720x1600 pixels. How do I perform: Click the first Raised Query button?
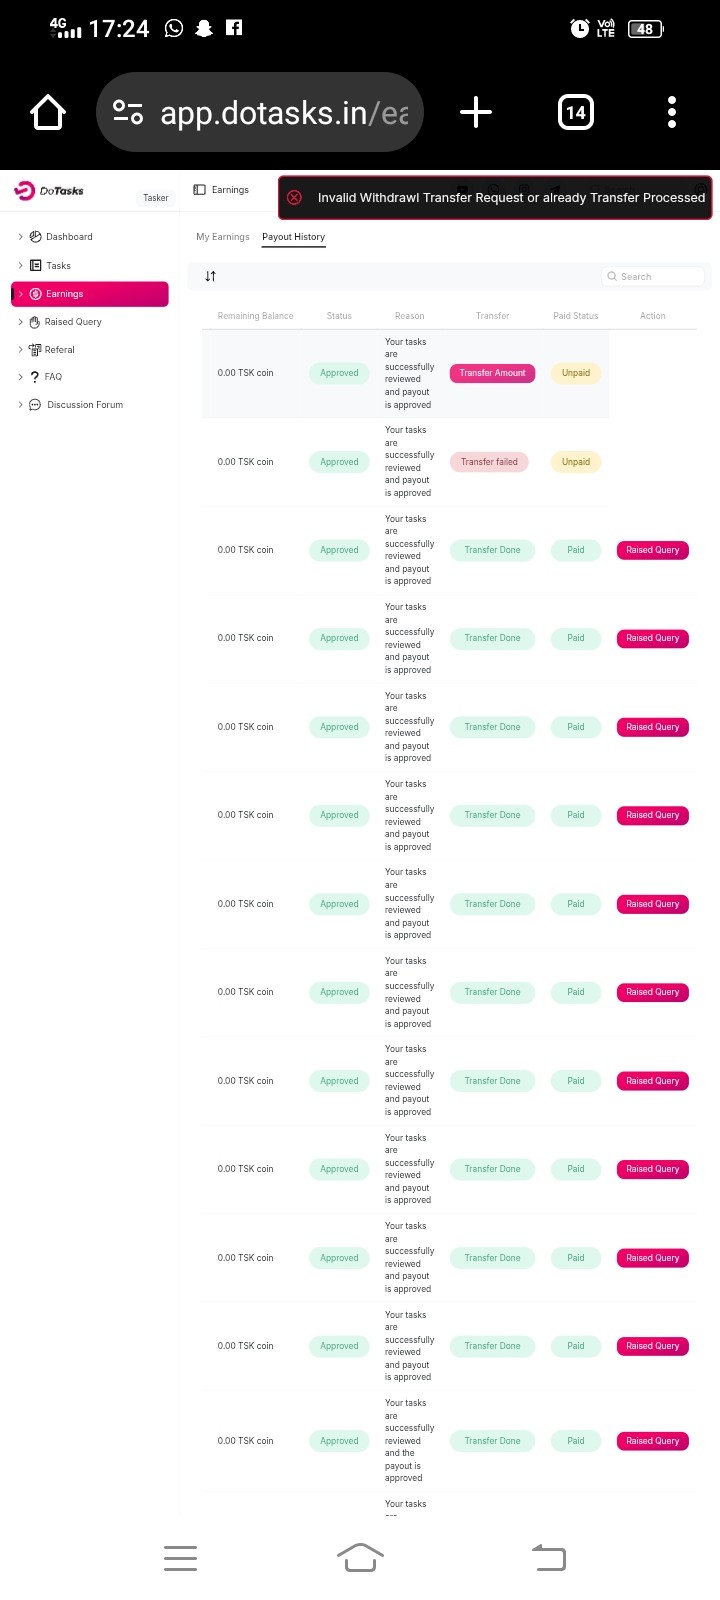[x=652, y=550]
